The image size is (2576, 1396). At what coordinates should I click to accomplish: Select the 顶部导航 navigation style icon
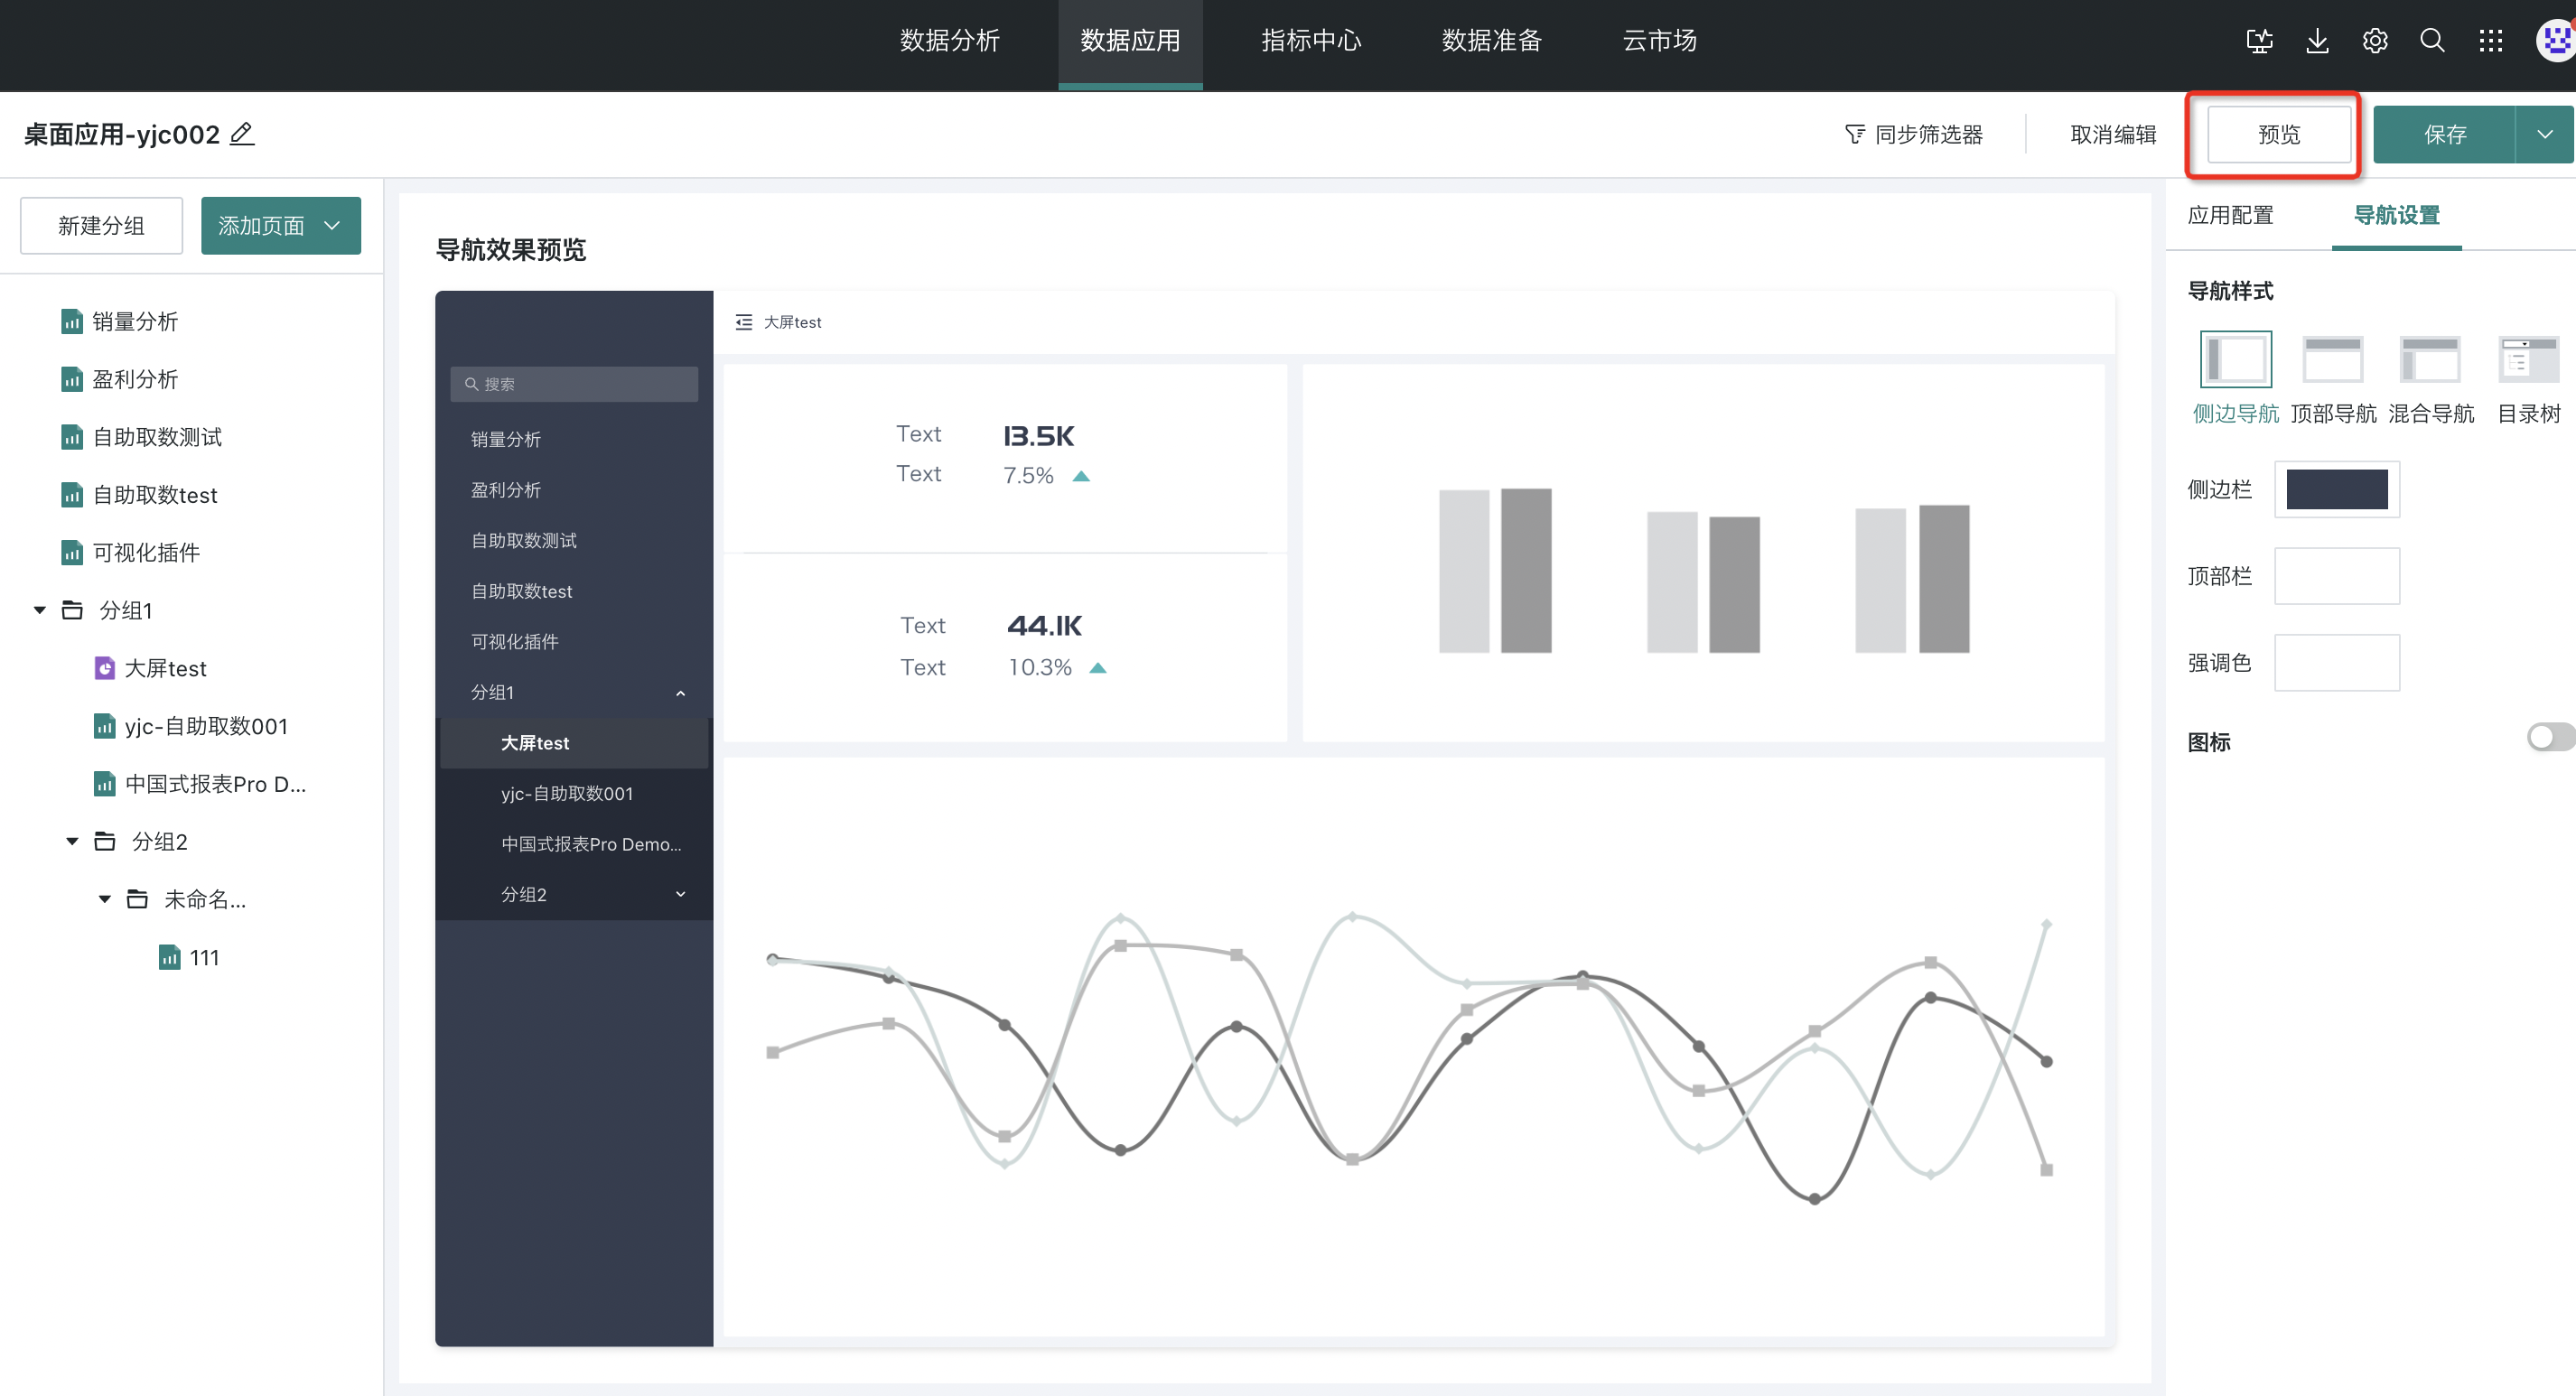point(2332,359)
